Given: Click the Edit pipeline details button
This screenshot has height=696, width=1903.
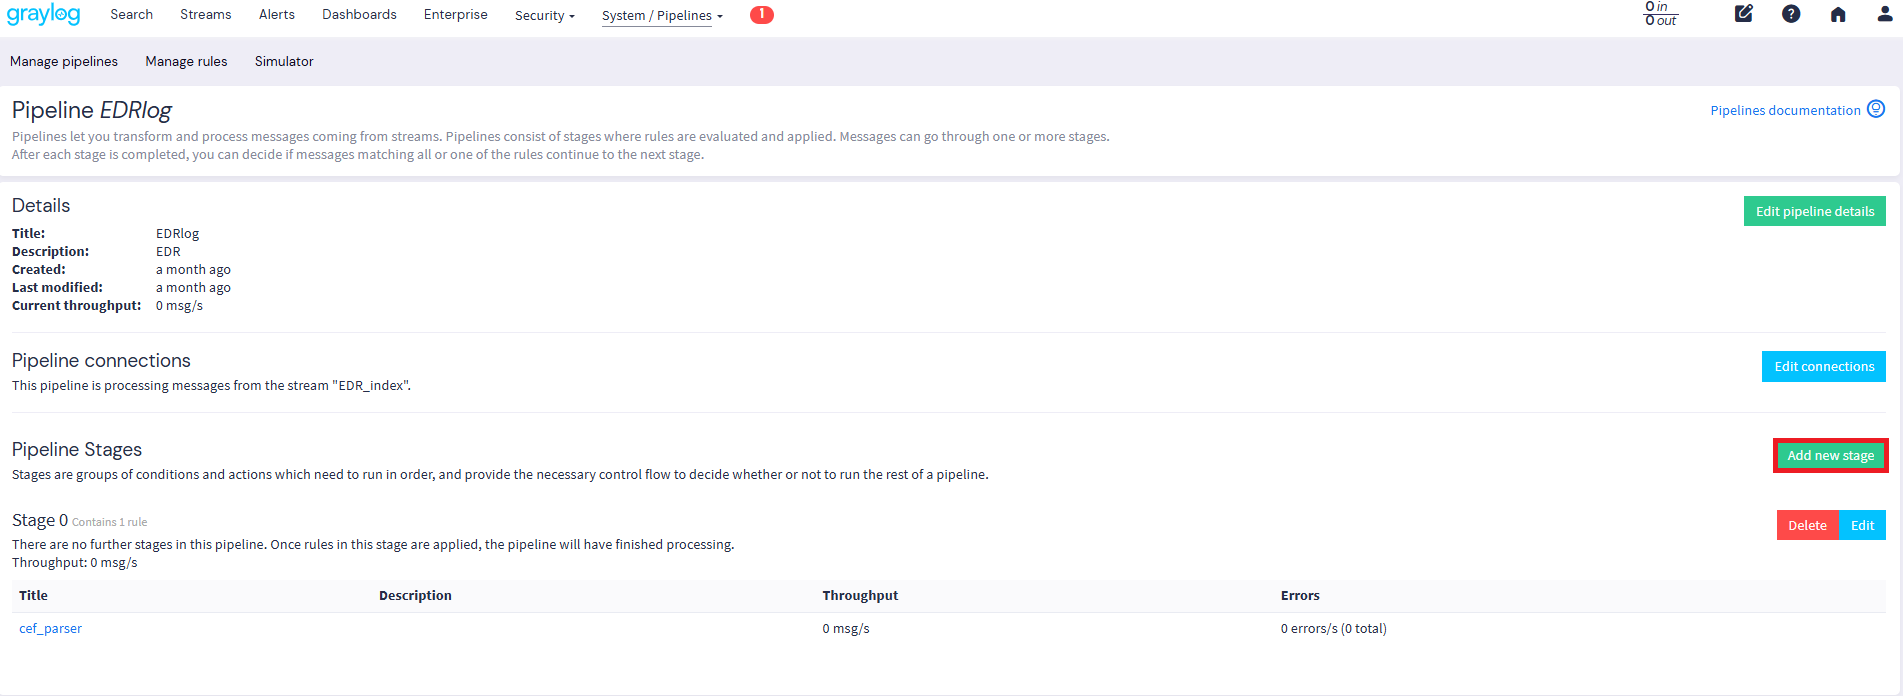Looking at the screenshot, I should [1814, 211].
